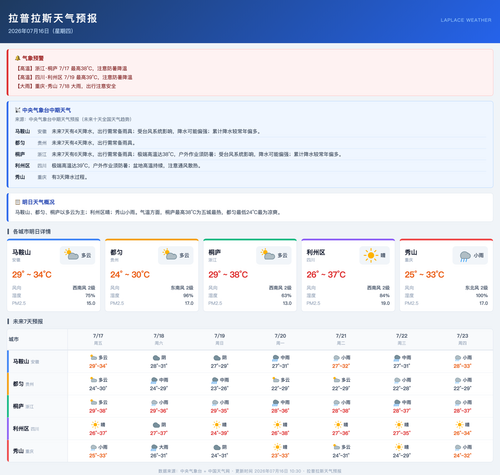The image size is (500, 475).
Task: Click the 多云 weather icon on 桐庐 card
Action: coord(268,255)
